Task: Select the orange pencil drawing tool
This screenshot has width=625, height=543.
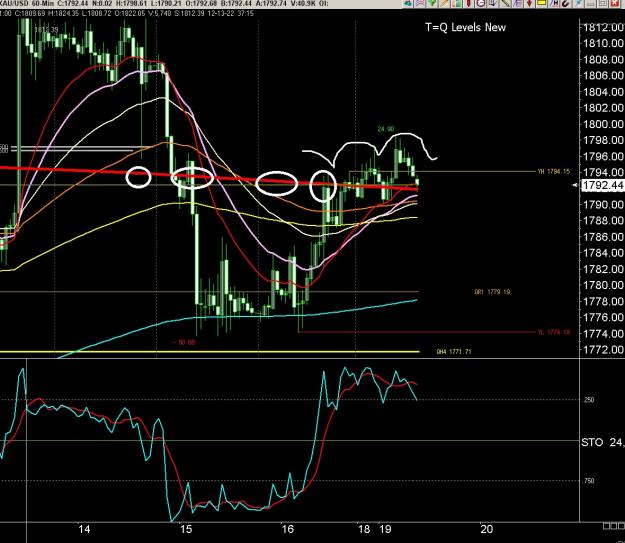Action: click(444, 3)
